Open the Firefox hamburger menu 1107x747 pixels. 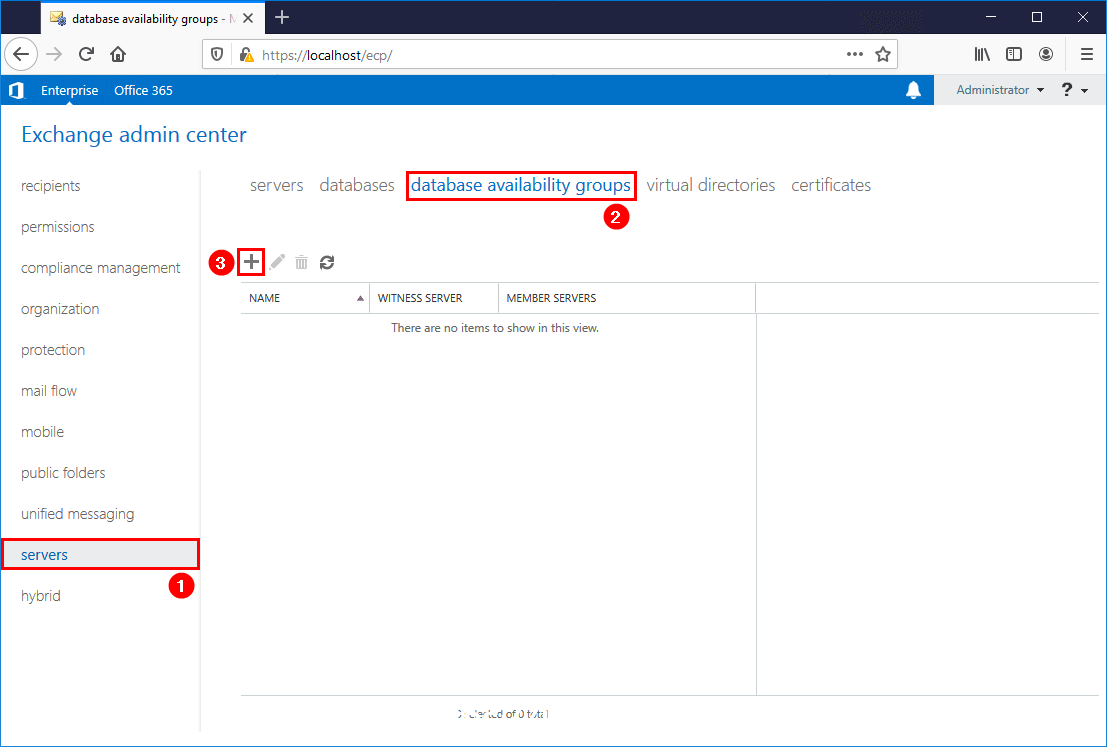click(x=1087, y=54)
